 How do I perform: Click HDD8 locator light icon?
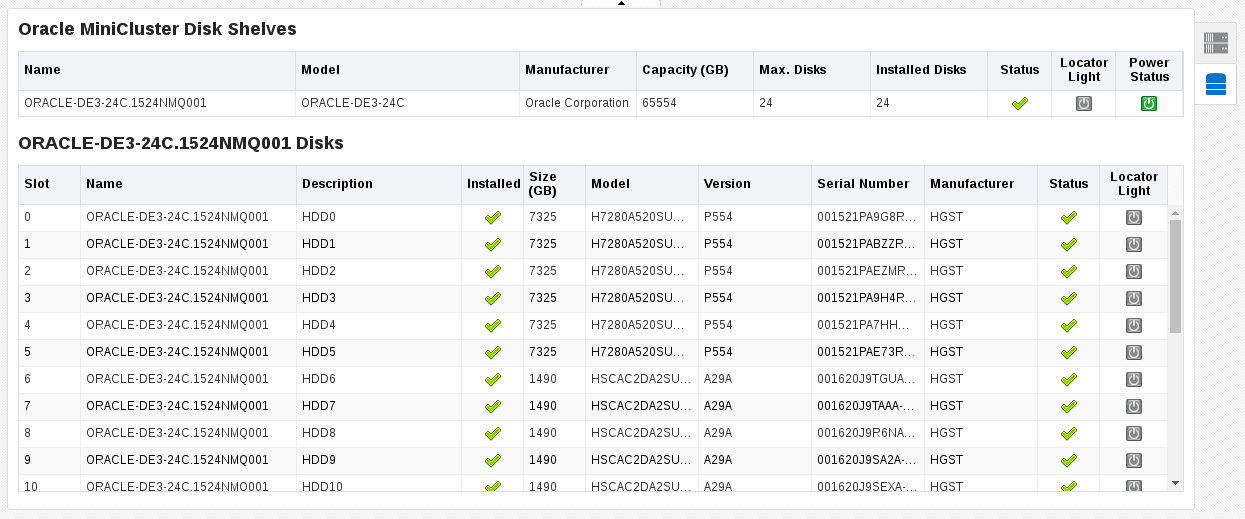pyautogui.click(x=1134, y=433)
